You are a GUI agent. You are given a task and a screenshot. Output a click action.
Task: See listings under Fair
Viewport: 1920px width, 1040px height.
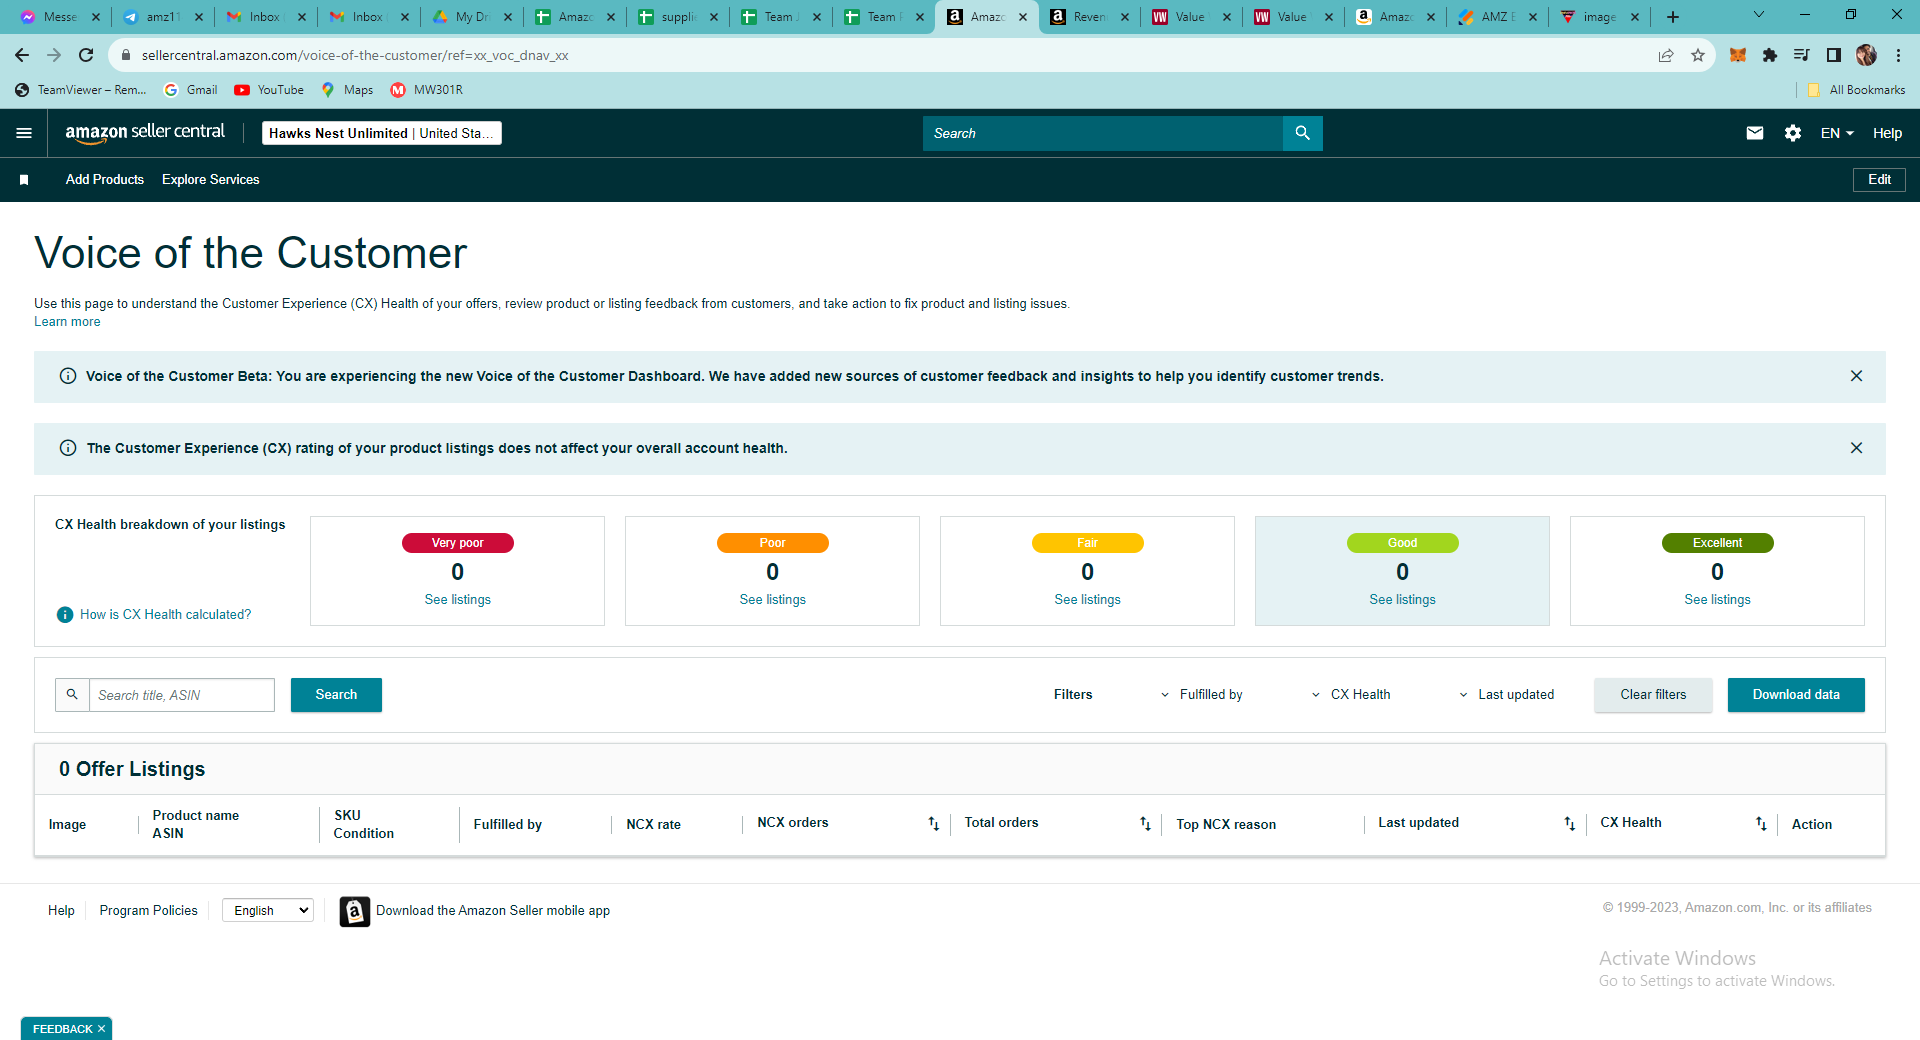pos(1088,600)
